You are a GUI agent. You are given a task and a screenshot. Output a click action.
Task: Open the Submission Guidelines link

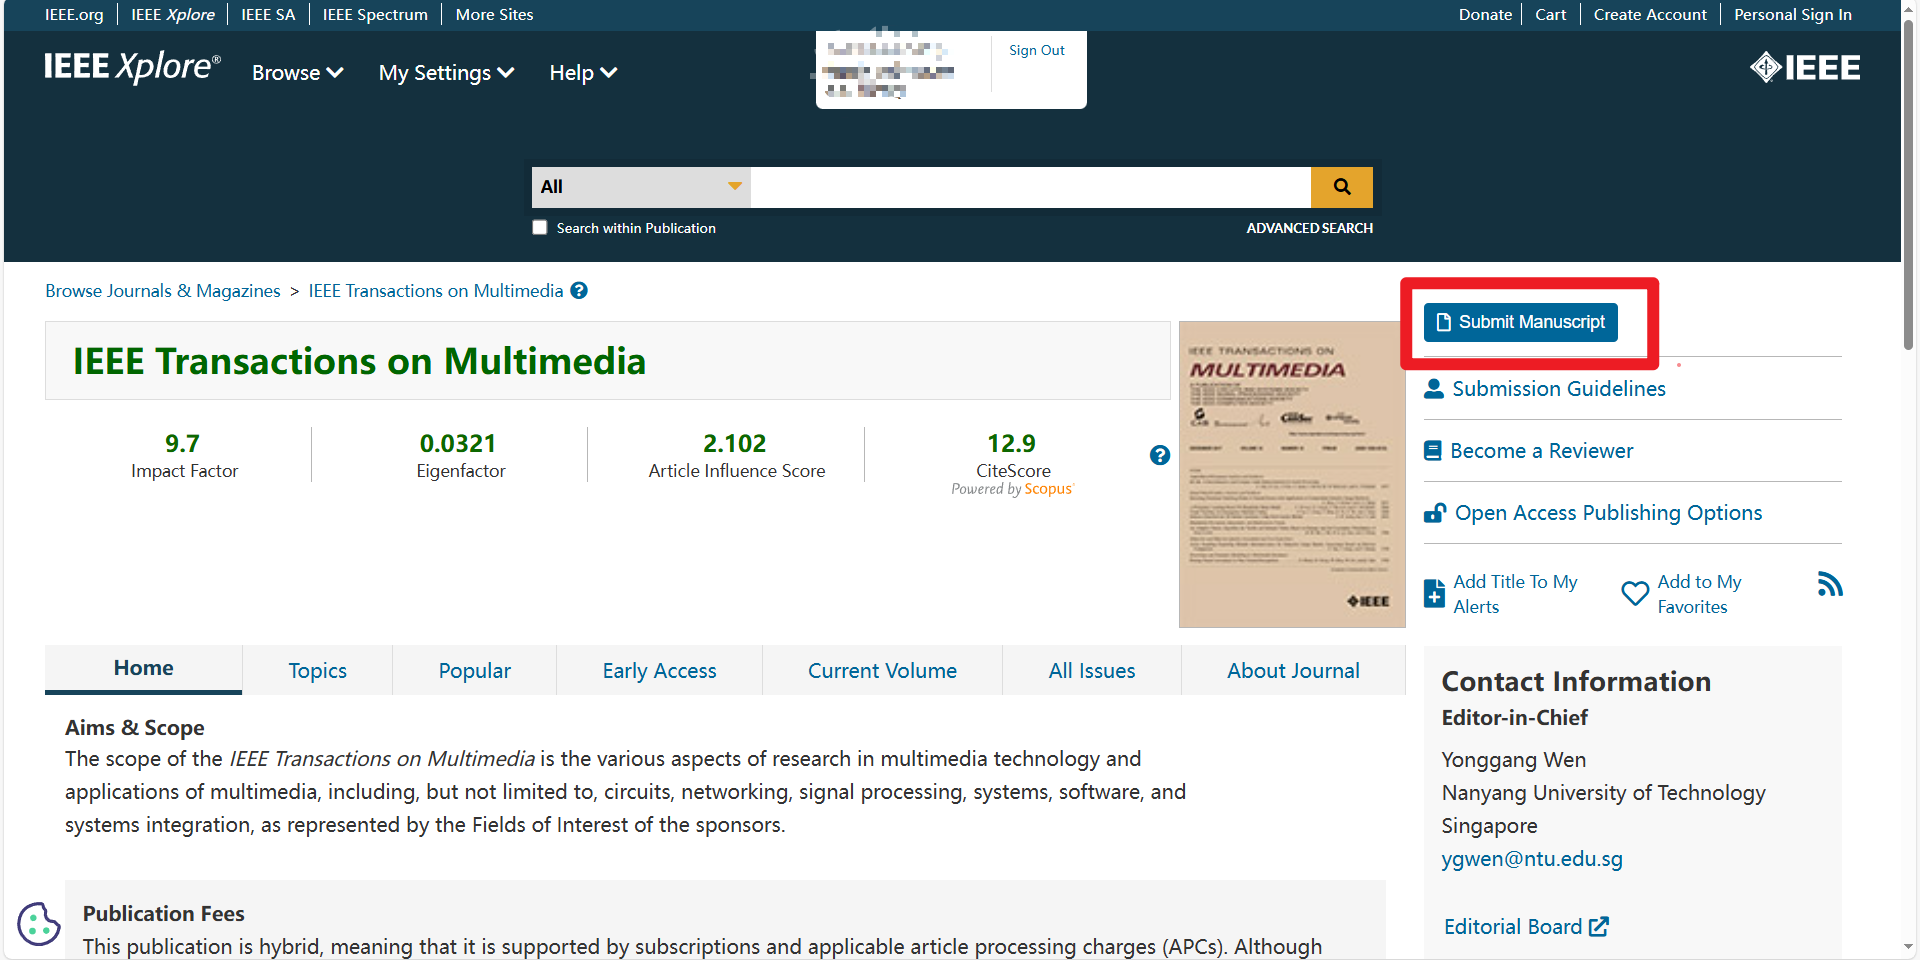pyautogui.click(x=1559, y=389)
